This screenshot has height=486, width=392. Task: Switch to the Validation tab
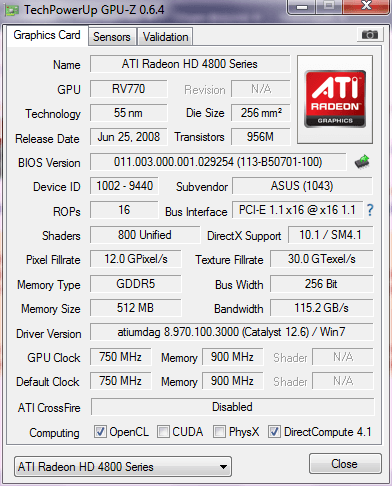tap(165, 37)
